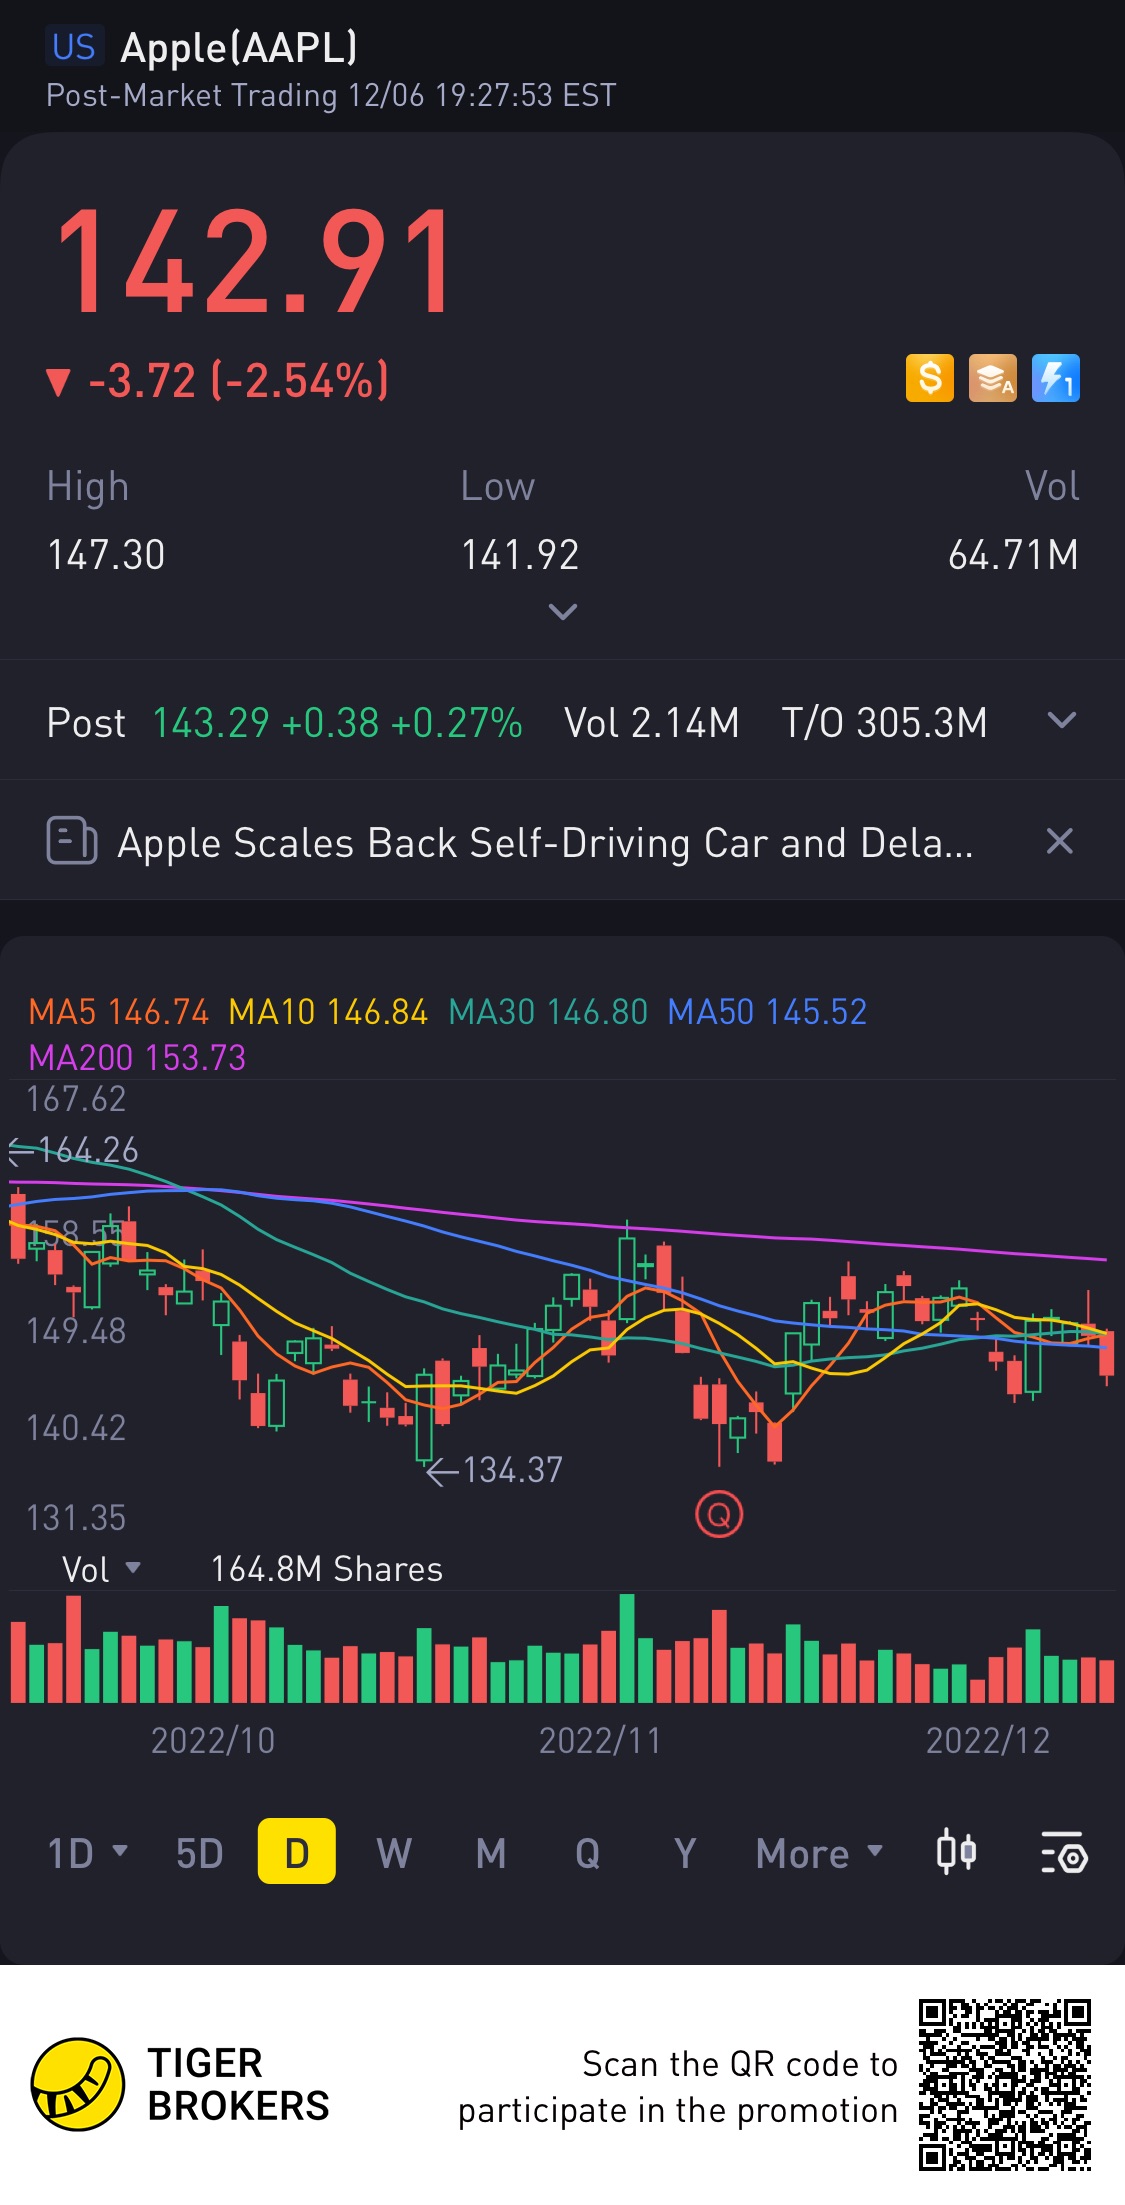This screenshot has width=1125, height=2205.
Task: Switch to 5D chart tab
Action: 199,1853
